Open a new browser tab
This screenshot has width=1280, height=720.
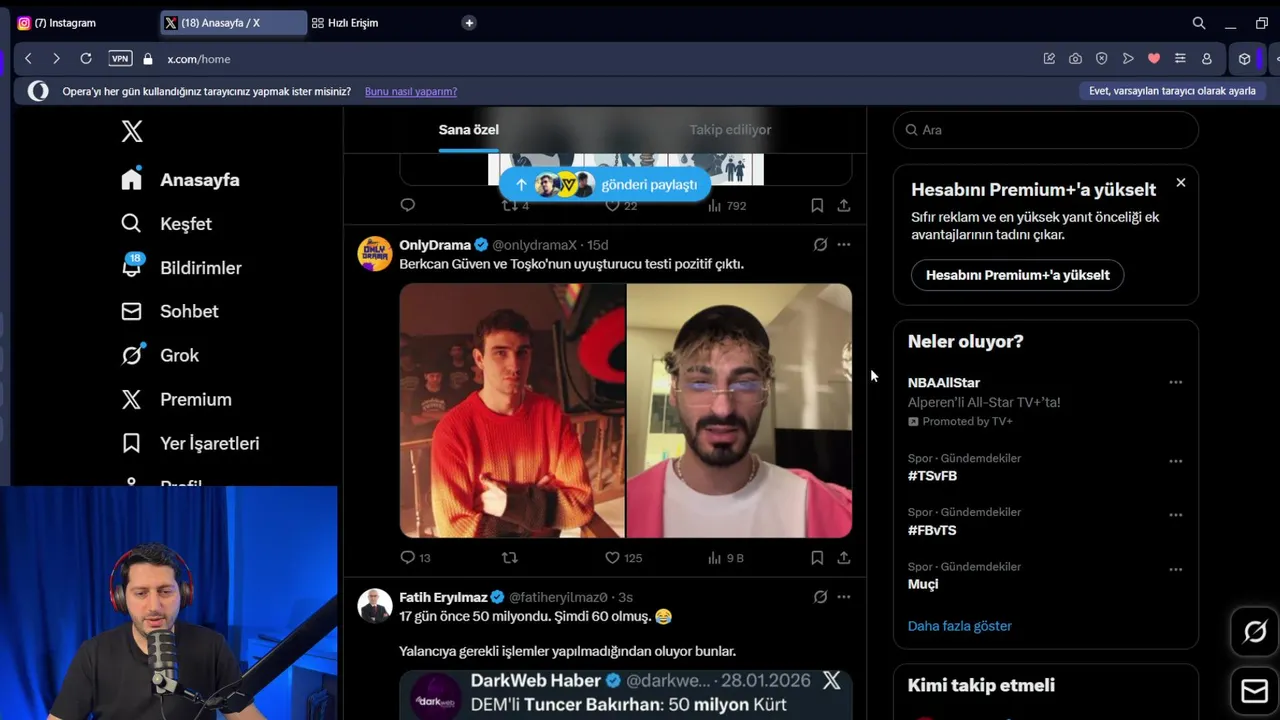pyautogui.click(x=469, y=23)
